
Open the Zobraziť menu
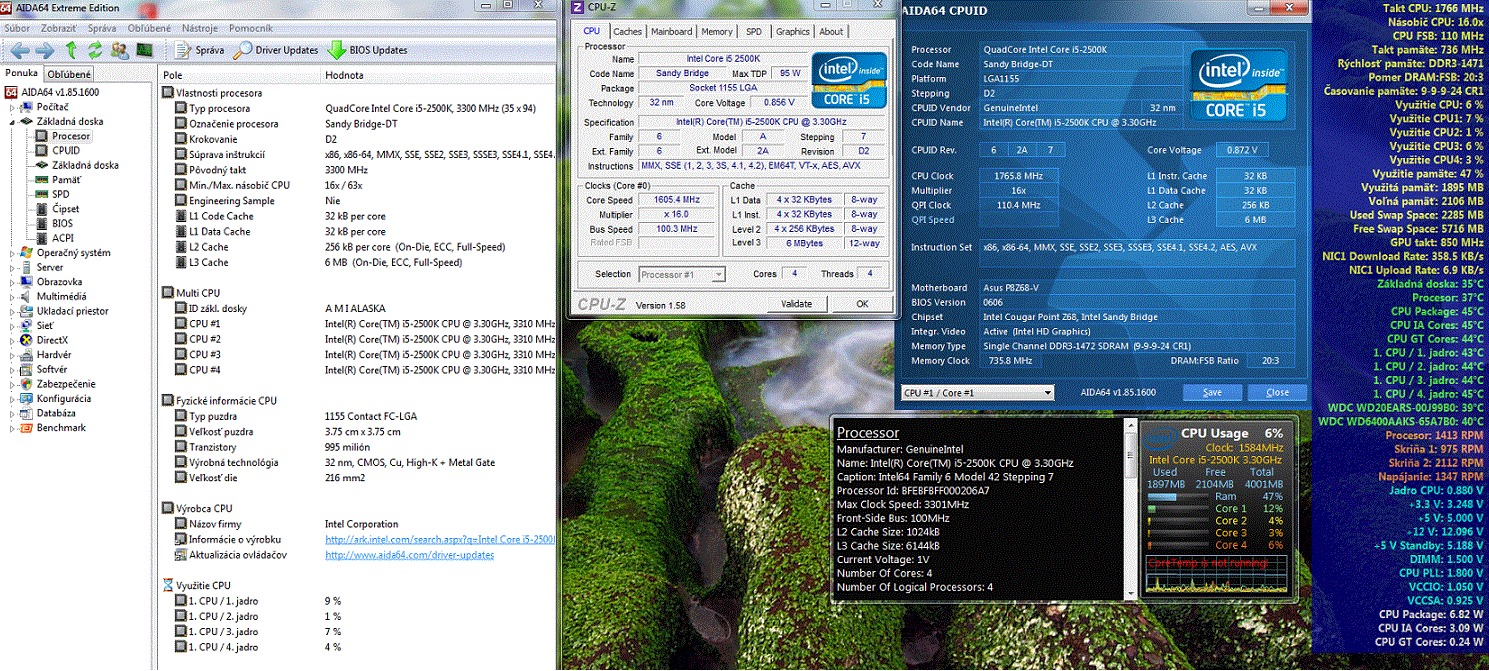coord(59,28)
